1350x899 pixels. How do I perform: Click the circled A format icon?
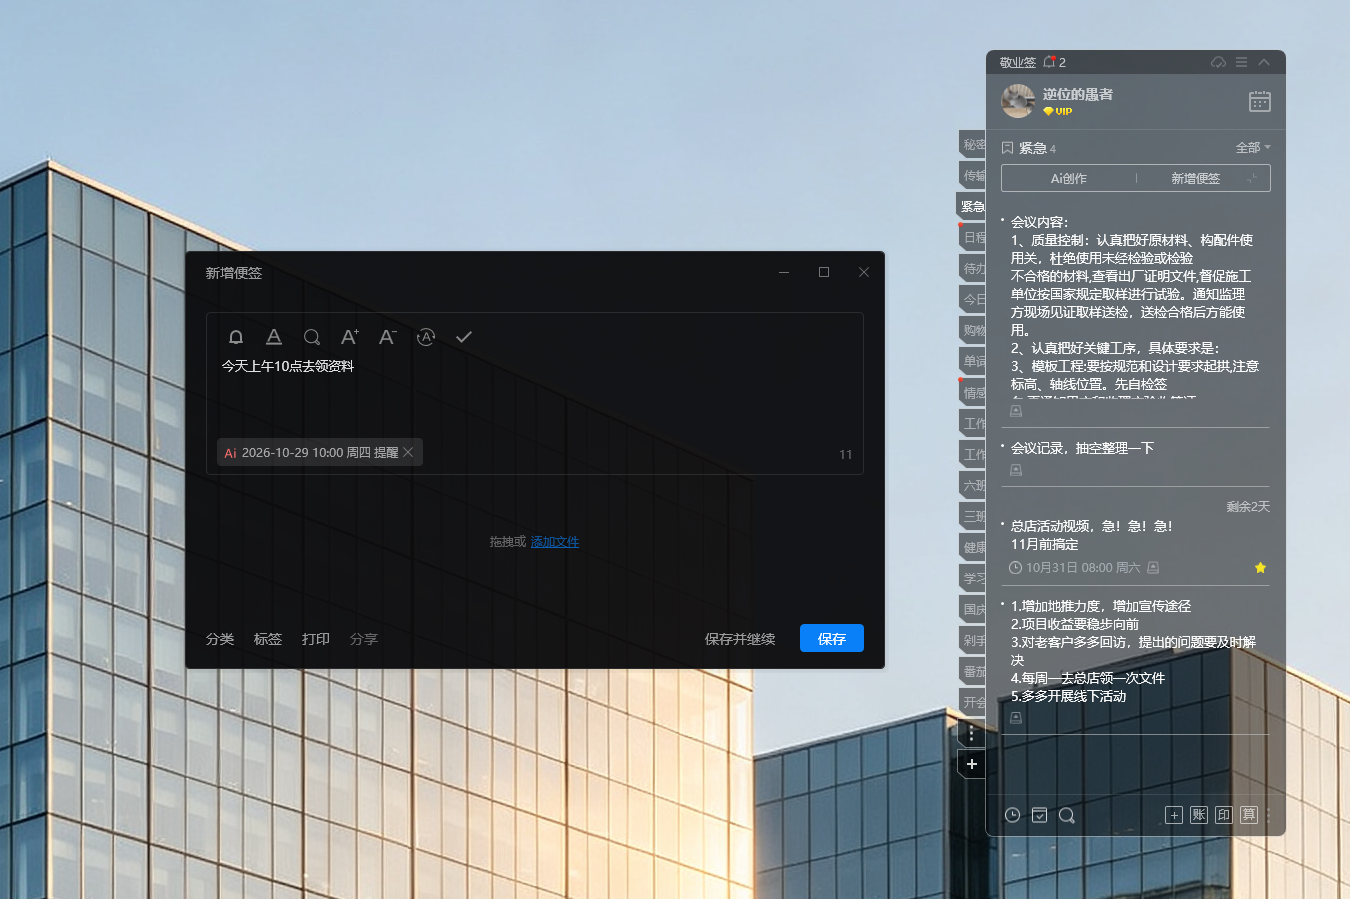[x=426, y=337]
